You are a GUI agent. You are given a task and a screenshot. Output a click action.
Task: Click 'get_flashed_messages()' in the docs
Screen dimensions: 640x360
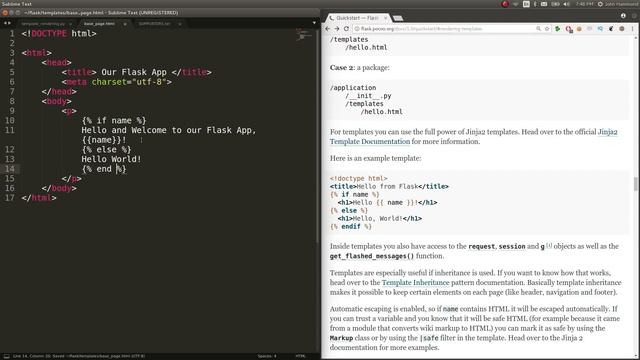click(x=372, y=256)
